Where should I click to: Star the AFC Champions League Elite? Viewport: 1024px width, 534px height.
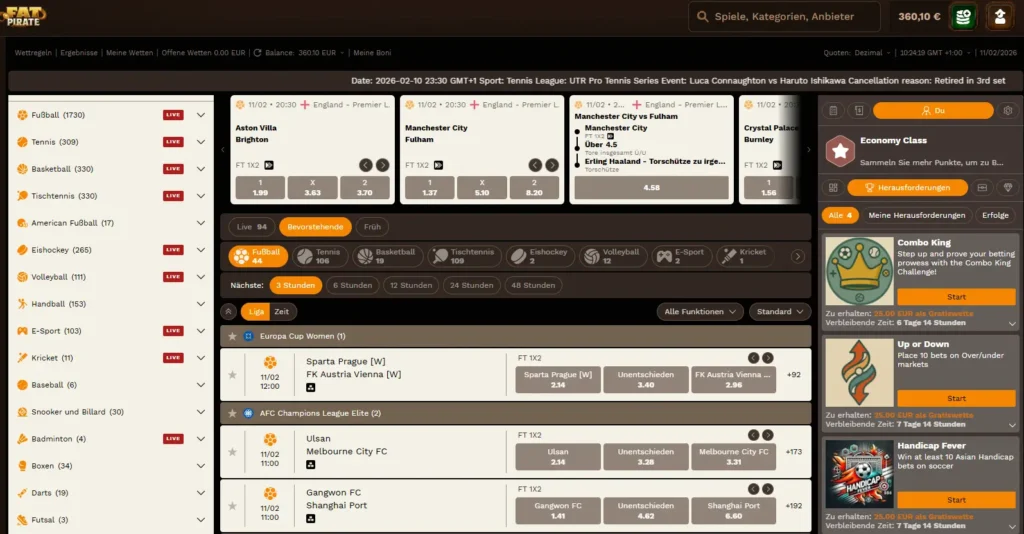coord(232,413)
